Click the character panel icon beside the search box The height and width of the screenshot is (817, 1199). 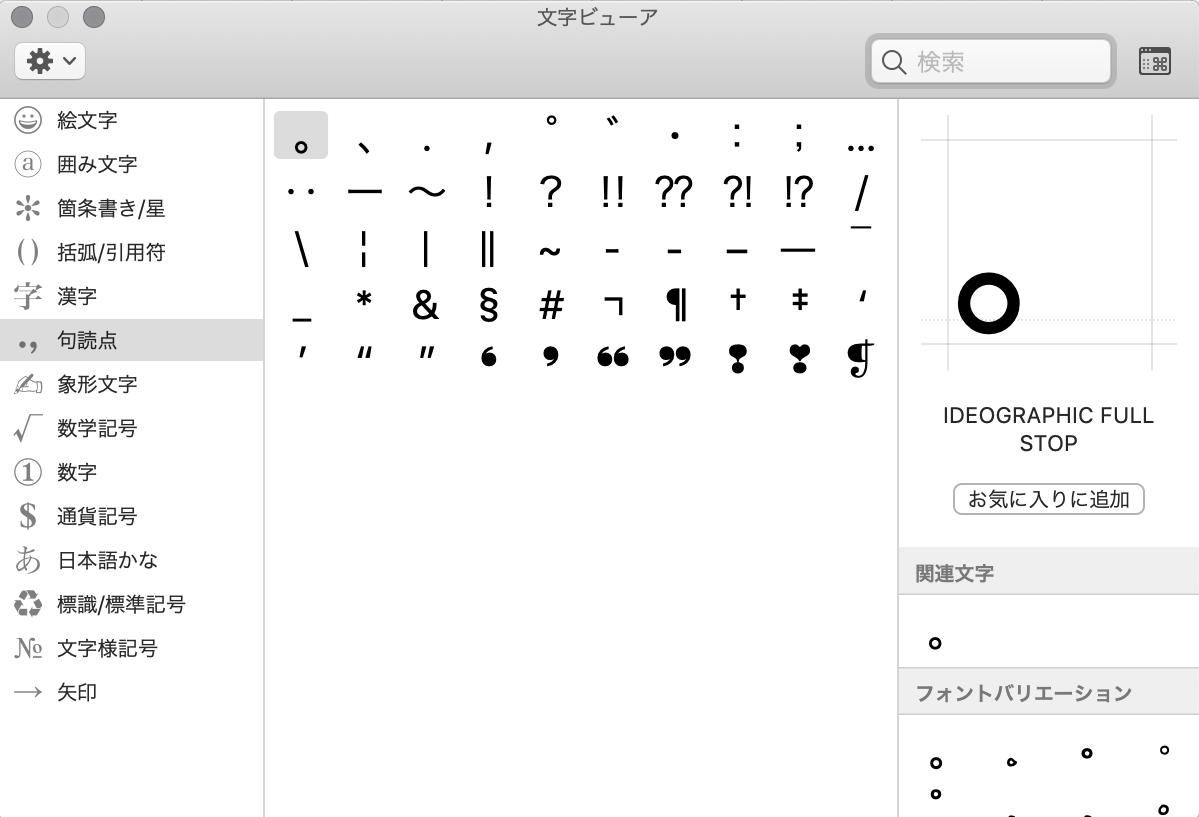1155,61
